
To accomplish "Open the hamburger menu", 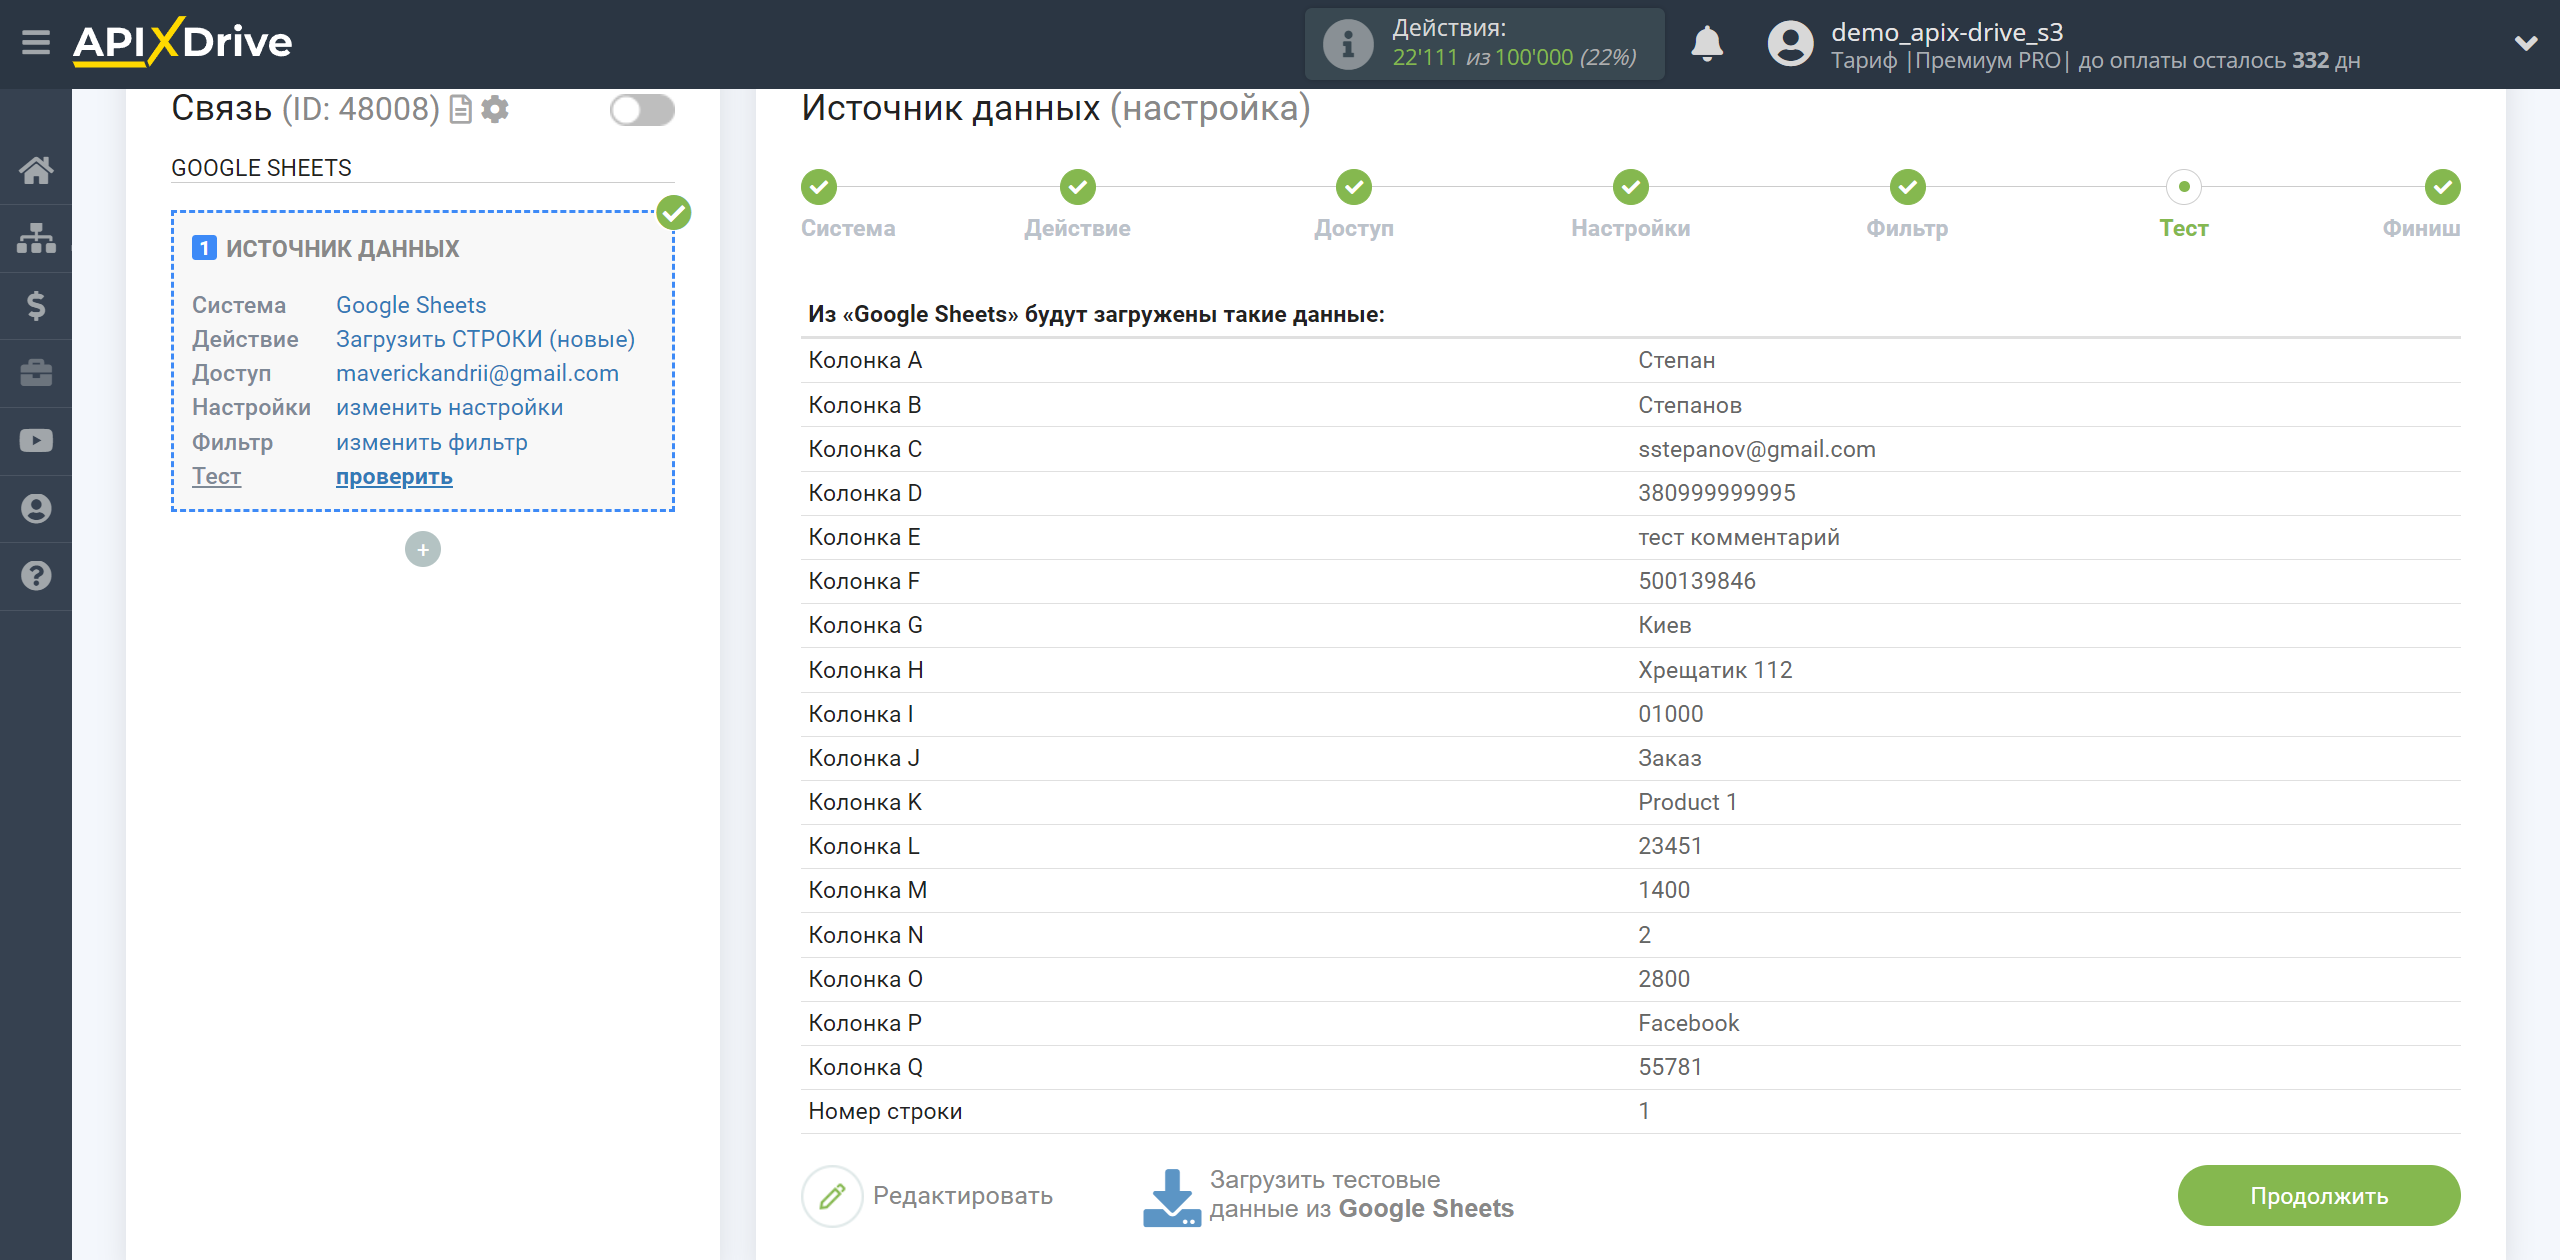I will click(36, 43).
